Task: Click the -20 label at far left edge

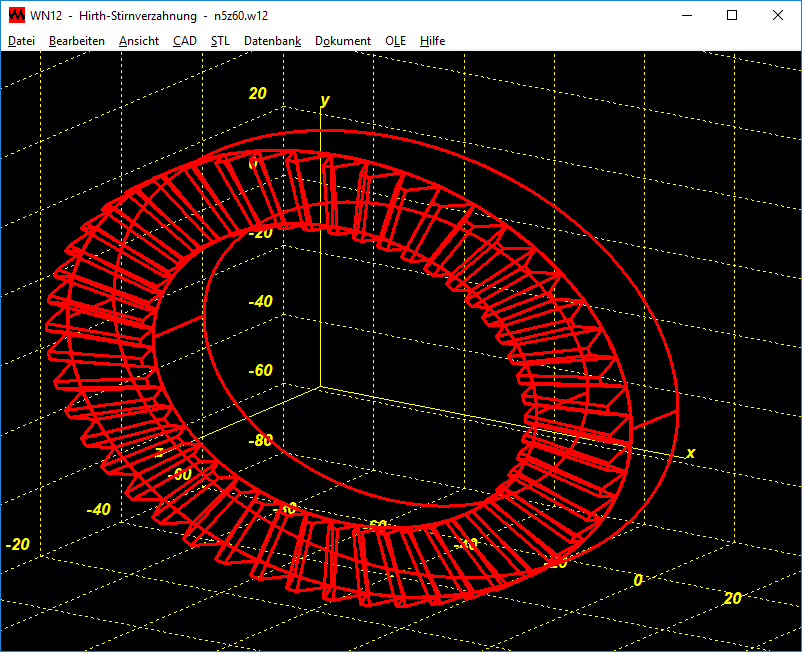Action: 18,544
